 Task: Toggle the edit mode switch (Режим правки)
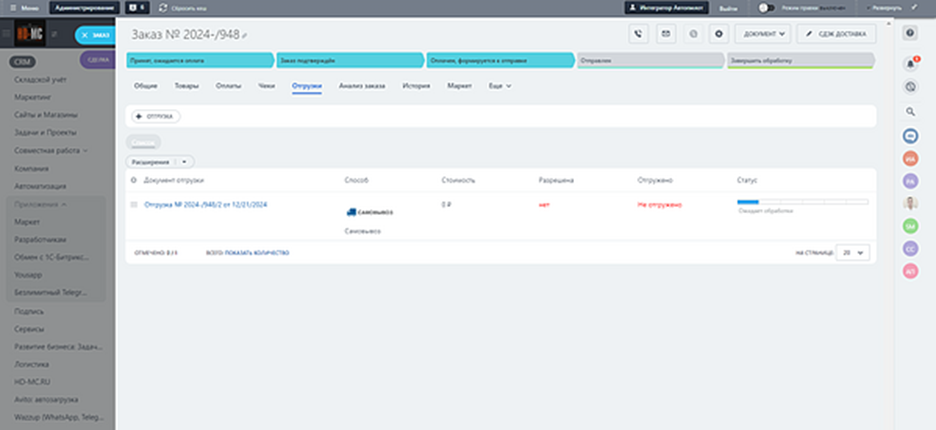click(767, 7)
